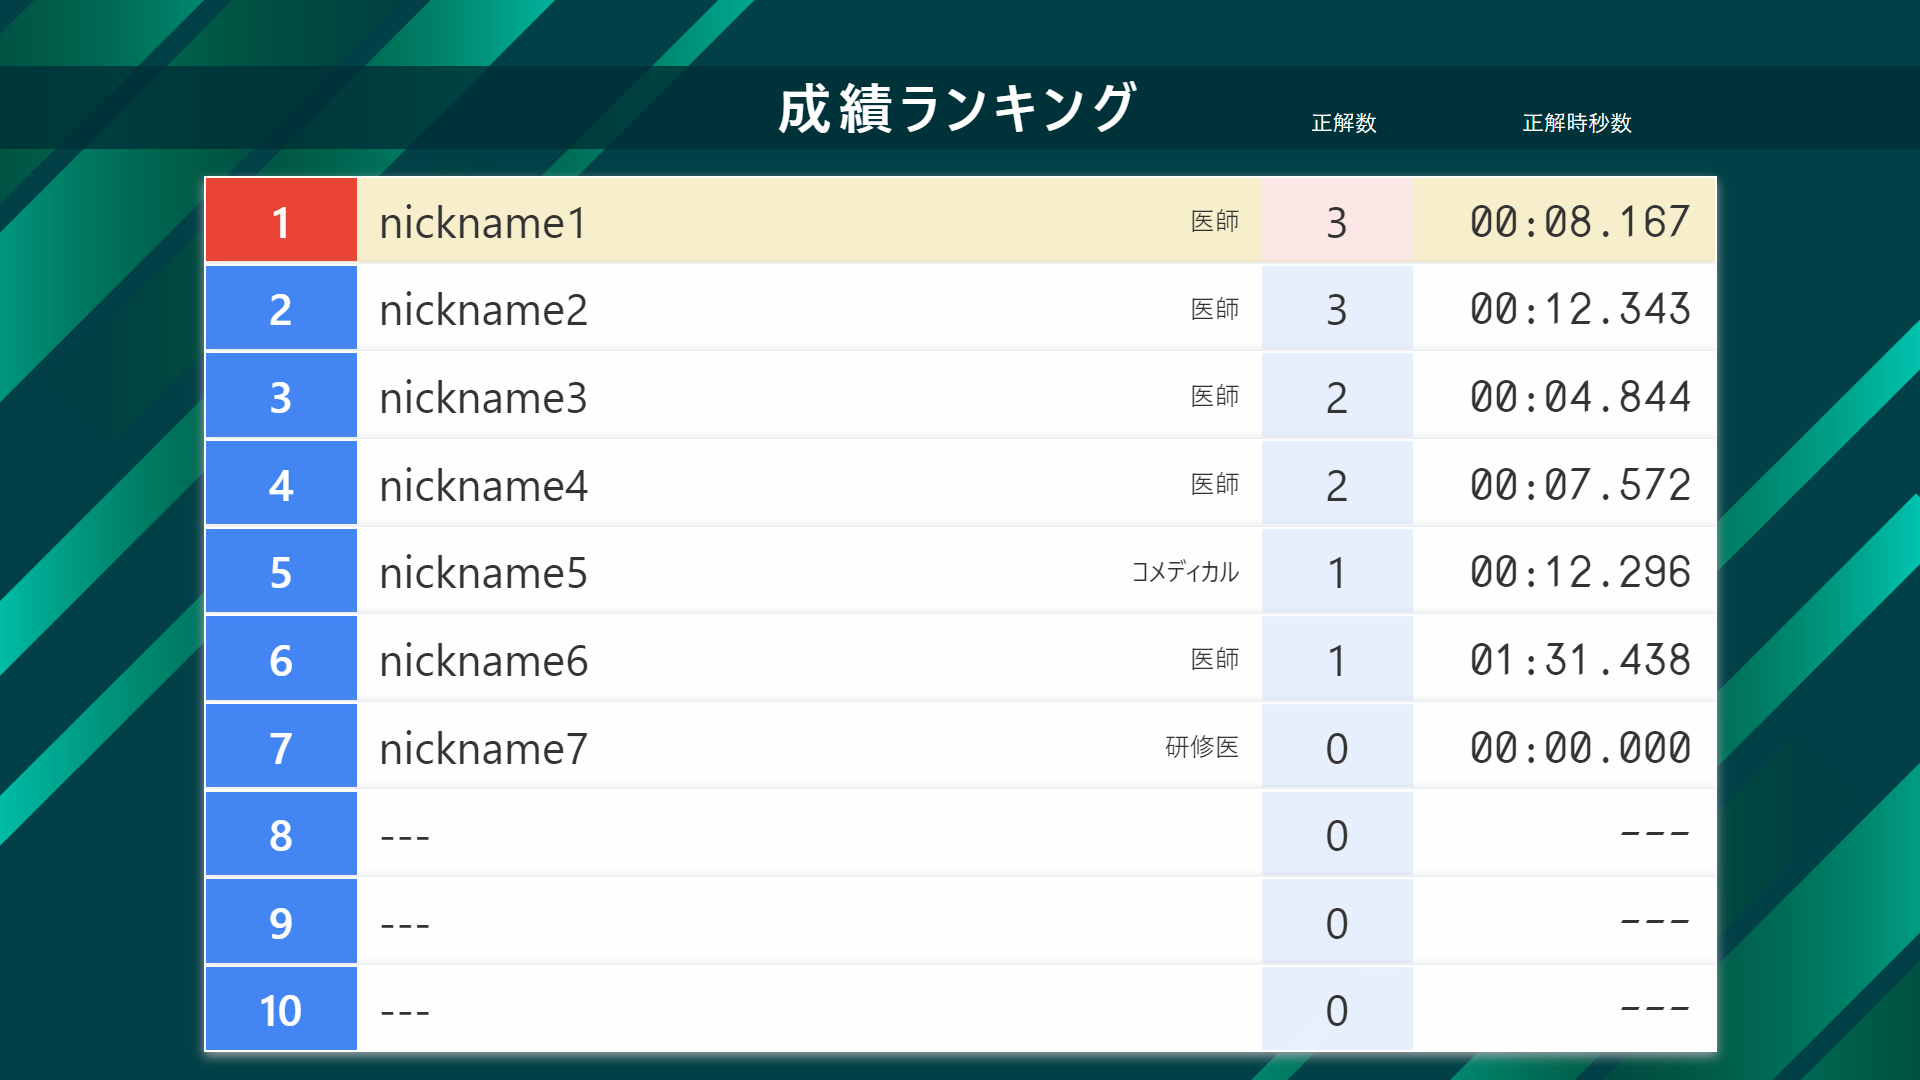1920x1080 pixels.
Task: Click the 正解数 column header
Action: [1343, 123]
